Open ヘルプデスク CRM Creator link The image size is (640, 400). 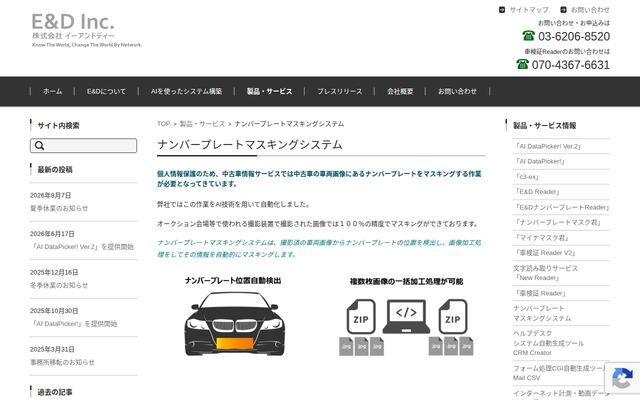(x=548, y=343)
